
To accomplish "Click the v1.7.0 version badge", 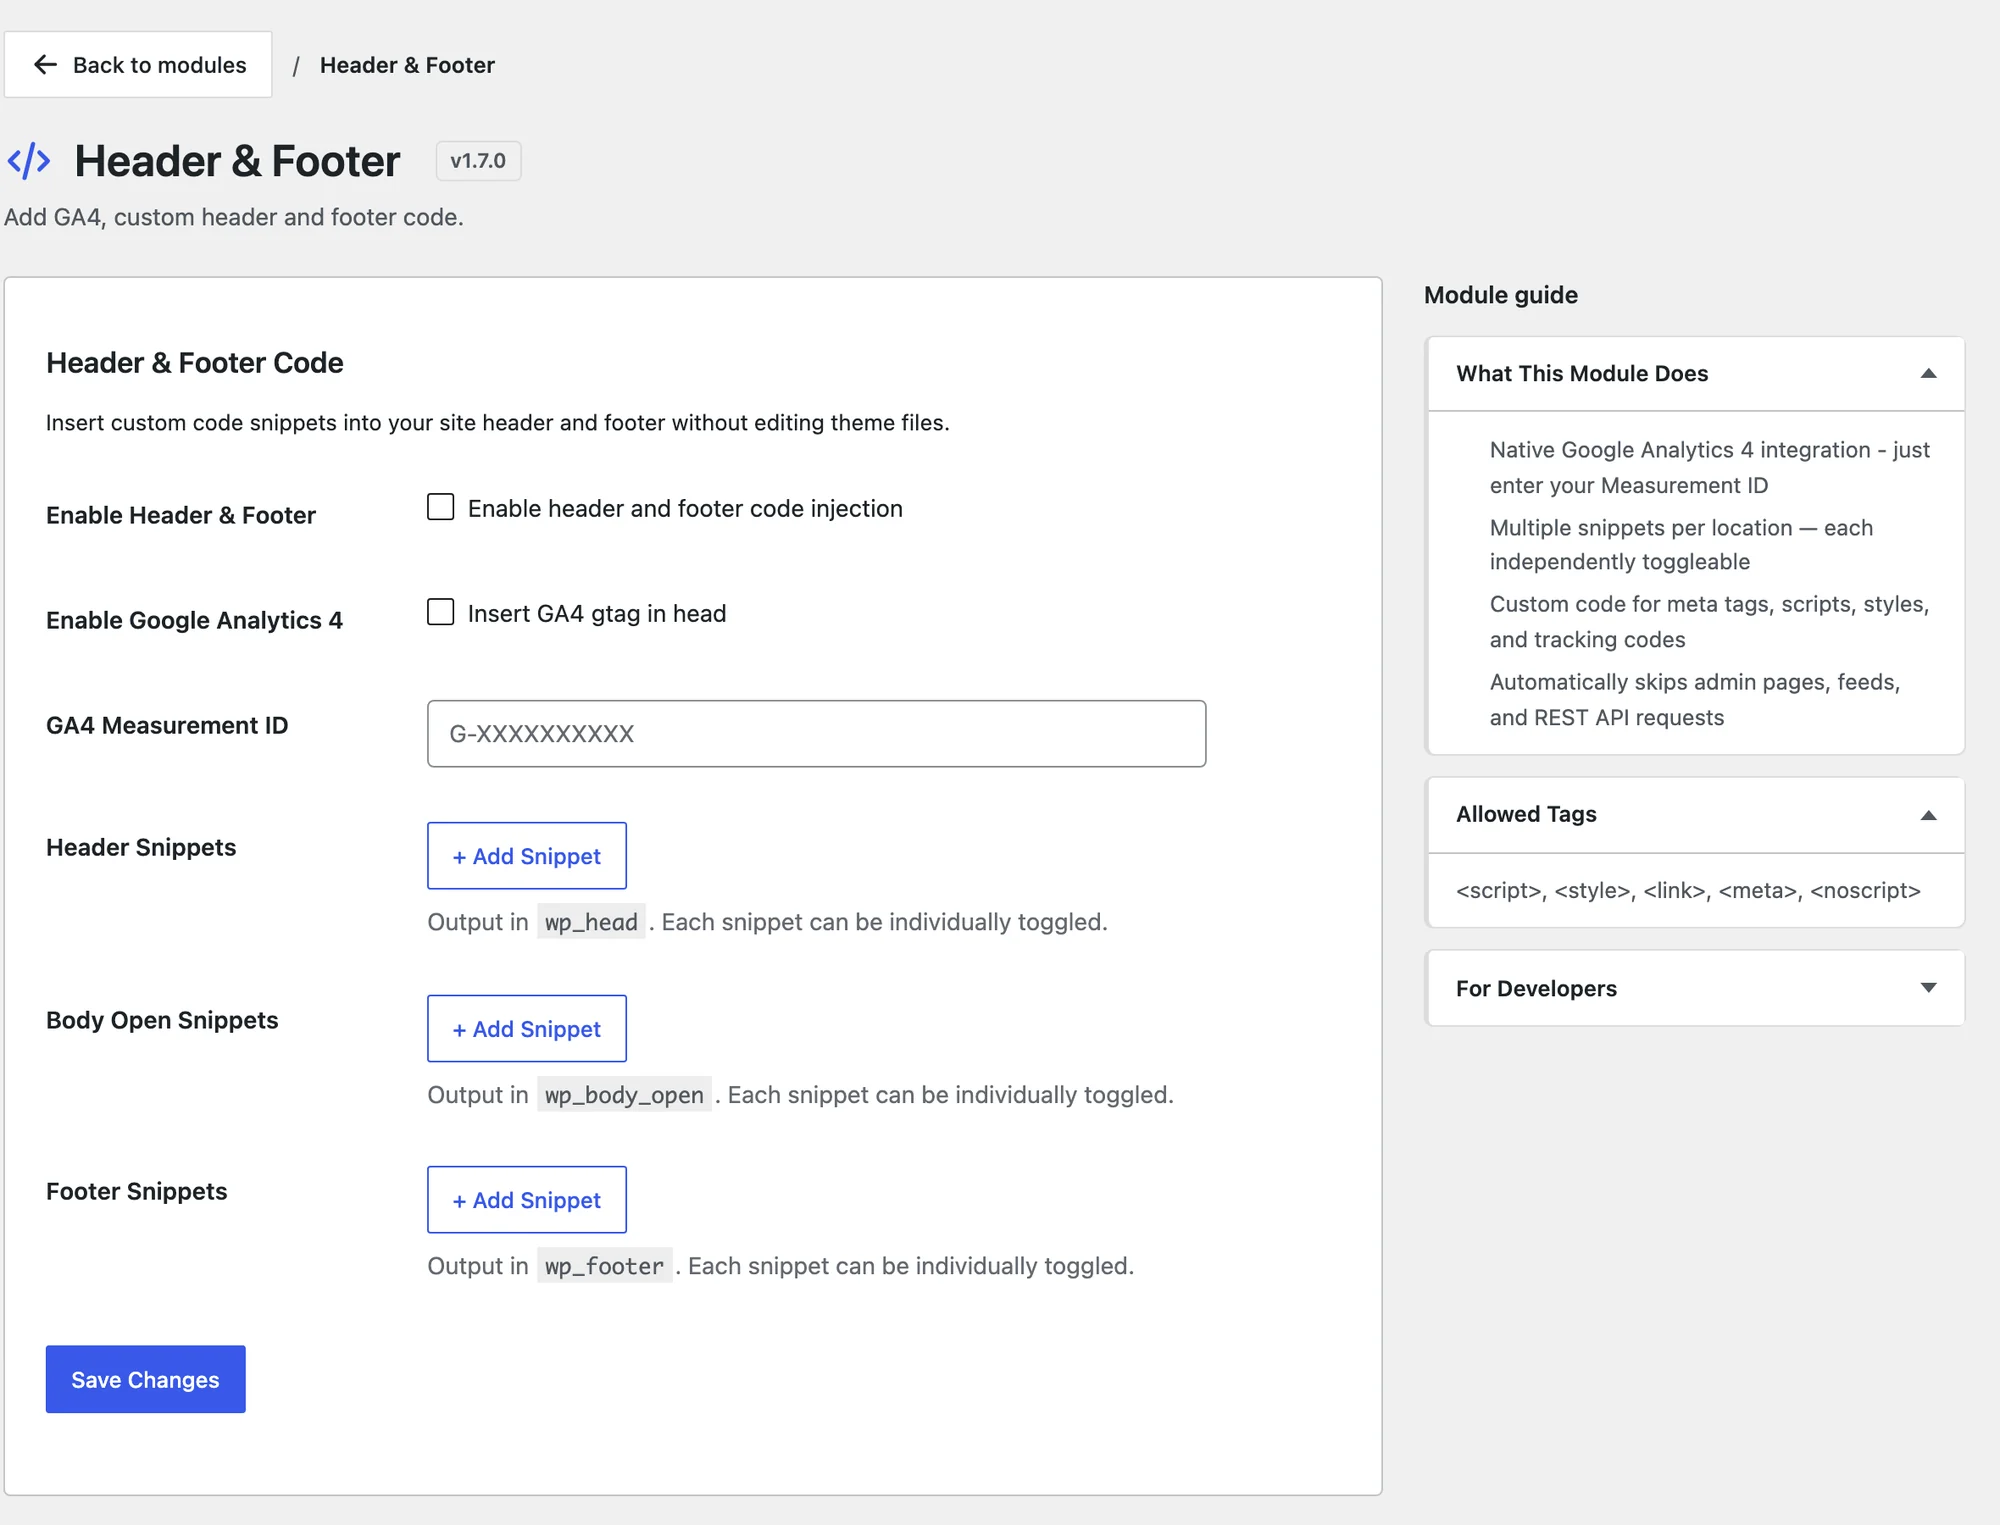I will (478, 161).
